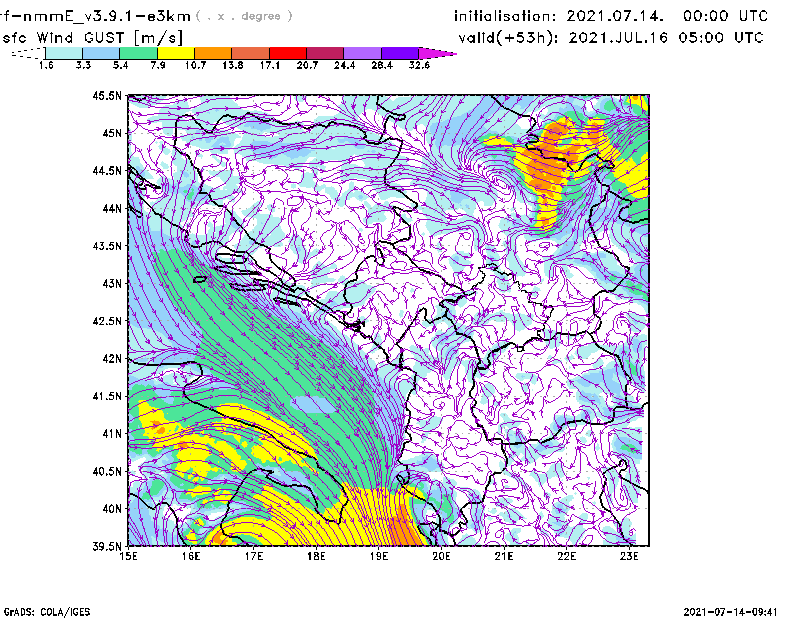
Task: Click the '40N' latitude label
Action: pos(112,509)
